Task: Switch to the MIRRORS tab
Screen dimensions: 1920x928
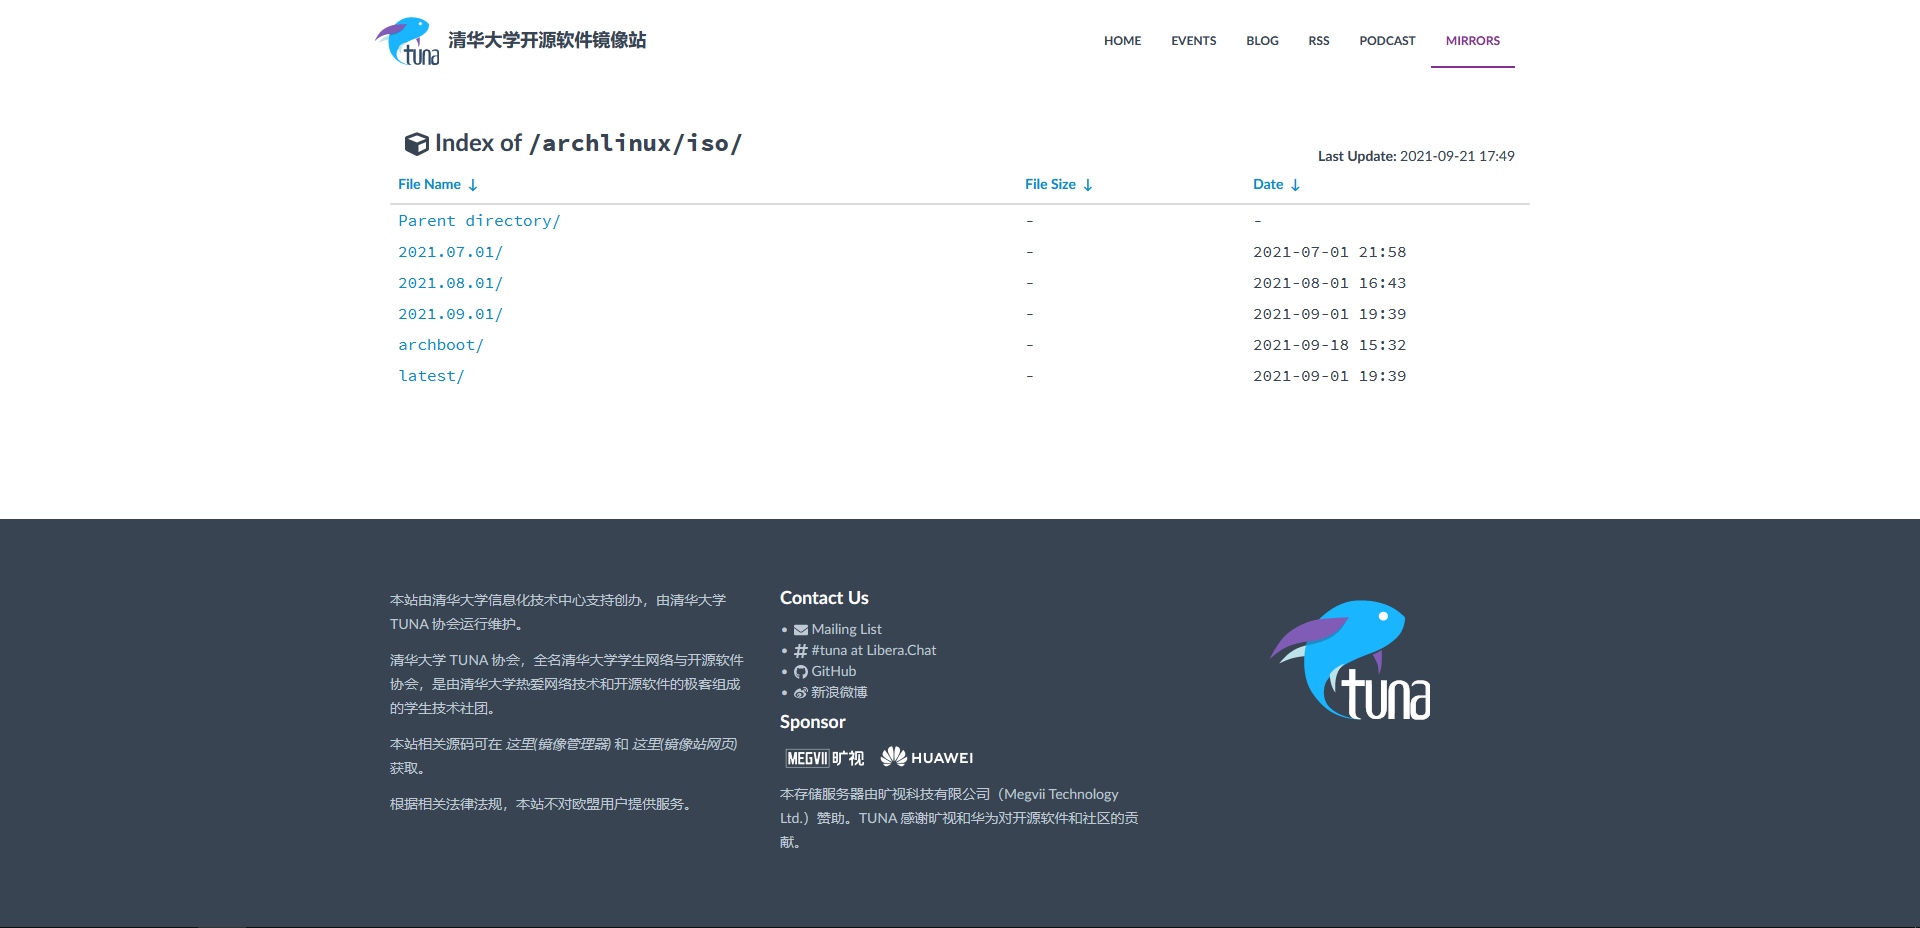Action: point(1472,40)
